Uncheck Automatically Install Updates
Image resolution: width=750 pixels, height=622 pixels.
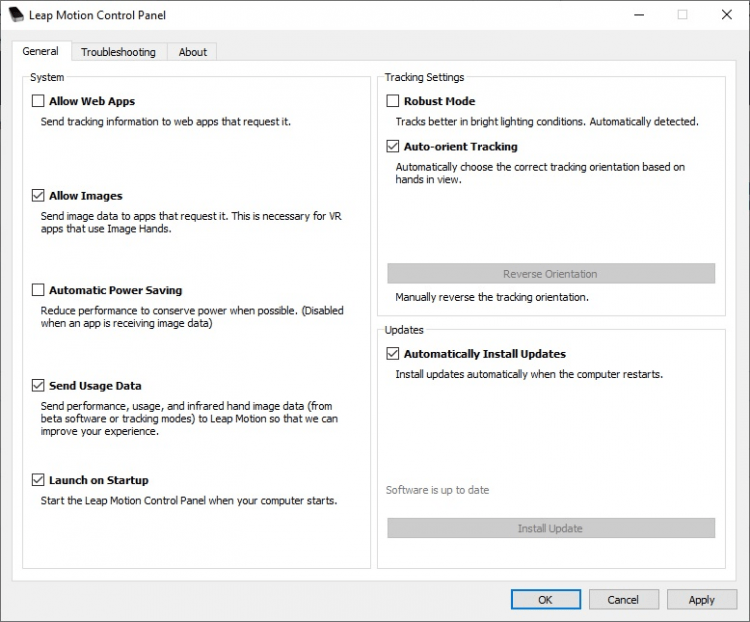[x=393, y=353]
